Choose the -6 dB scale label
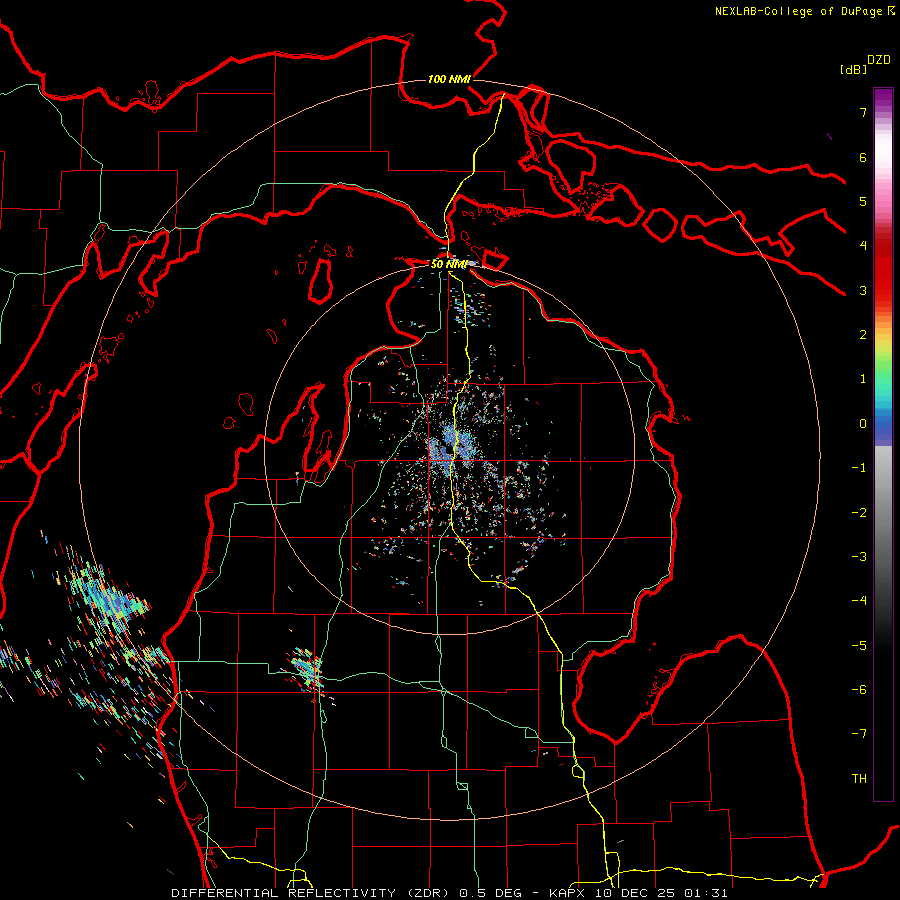 pos(859,690)
